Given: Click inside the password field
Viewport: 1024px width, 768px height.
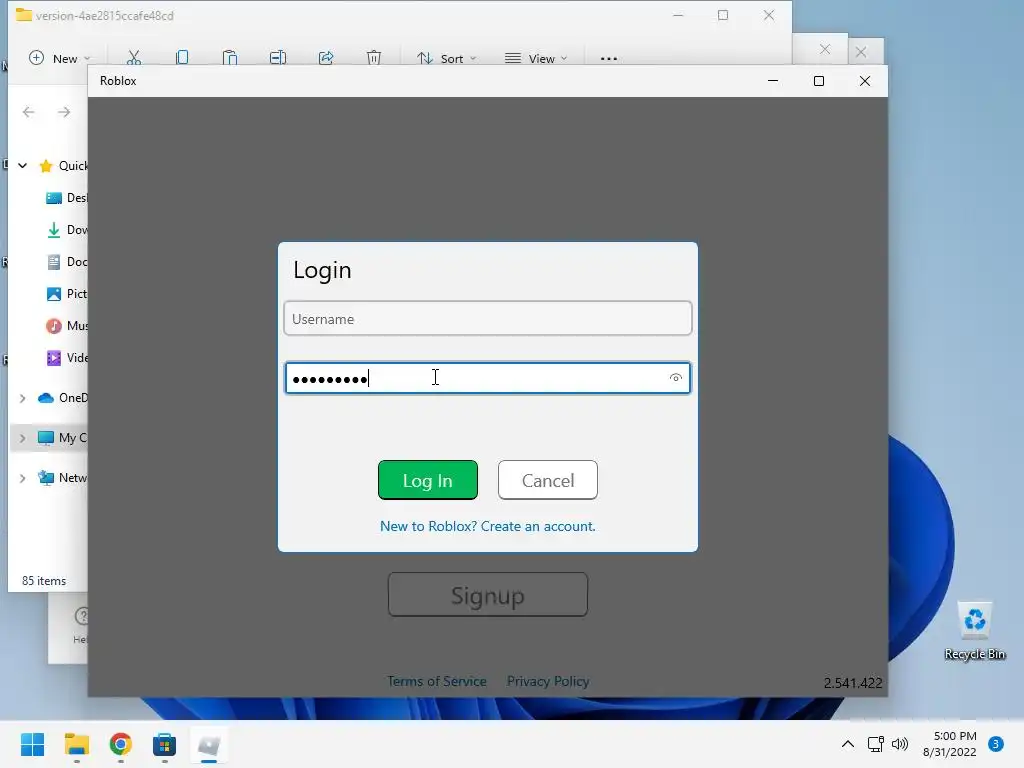Looking at the screenshot, I should [488, 378].
